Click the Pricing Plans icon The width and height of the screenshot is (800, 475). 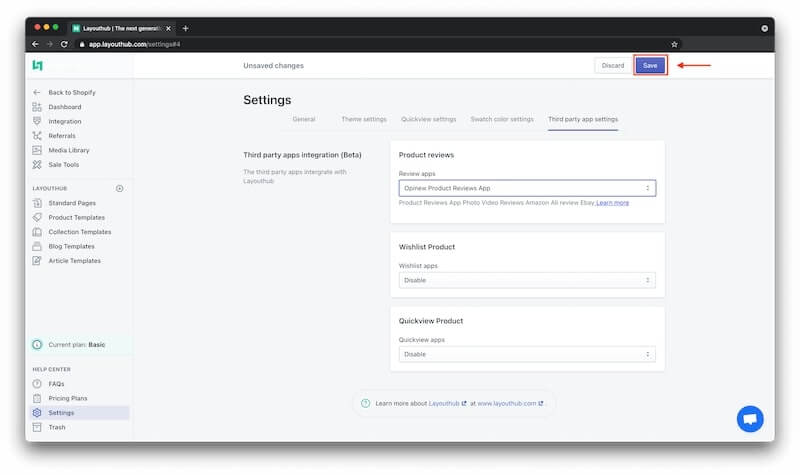(x=37, y=398)
